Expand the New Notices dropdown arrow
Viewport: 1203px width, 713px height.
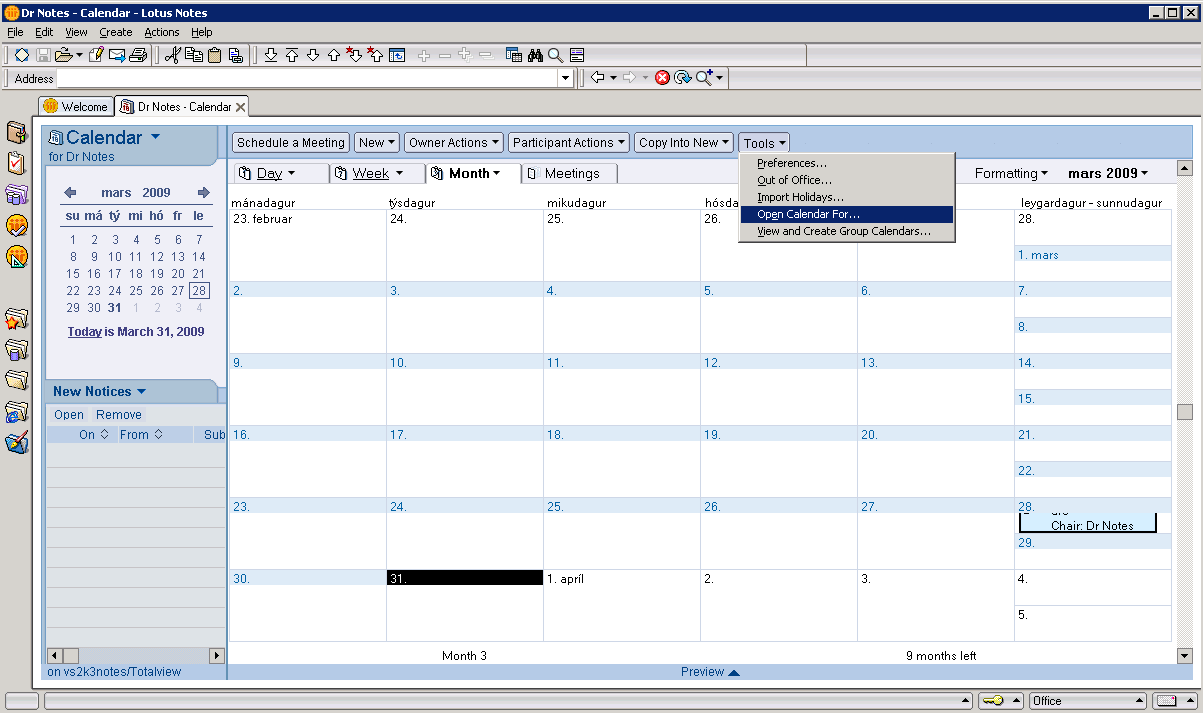click(x=141, y=392)
